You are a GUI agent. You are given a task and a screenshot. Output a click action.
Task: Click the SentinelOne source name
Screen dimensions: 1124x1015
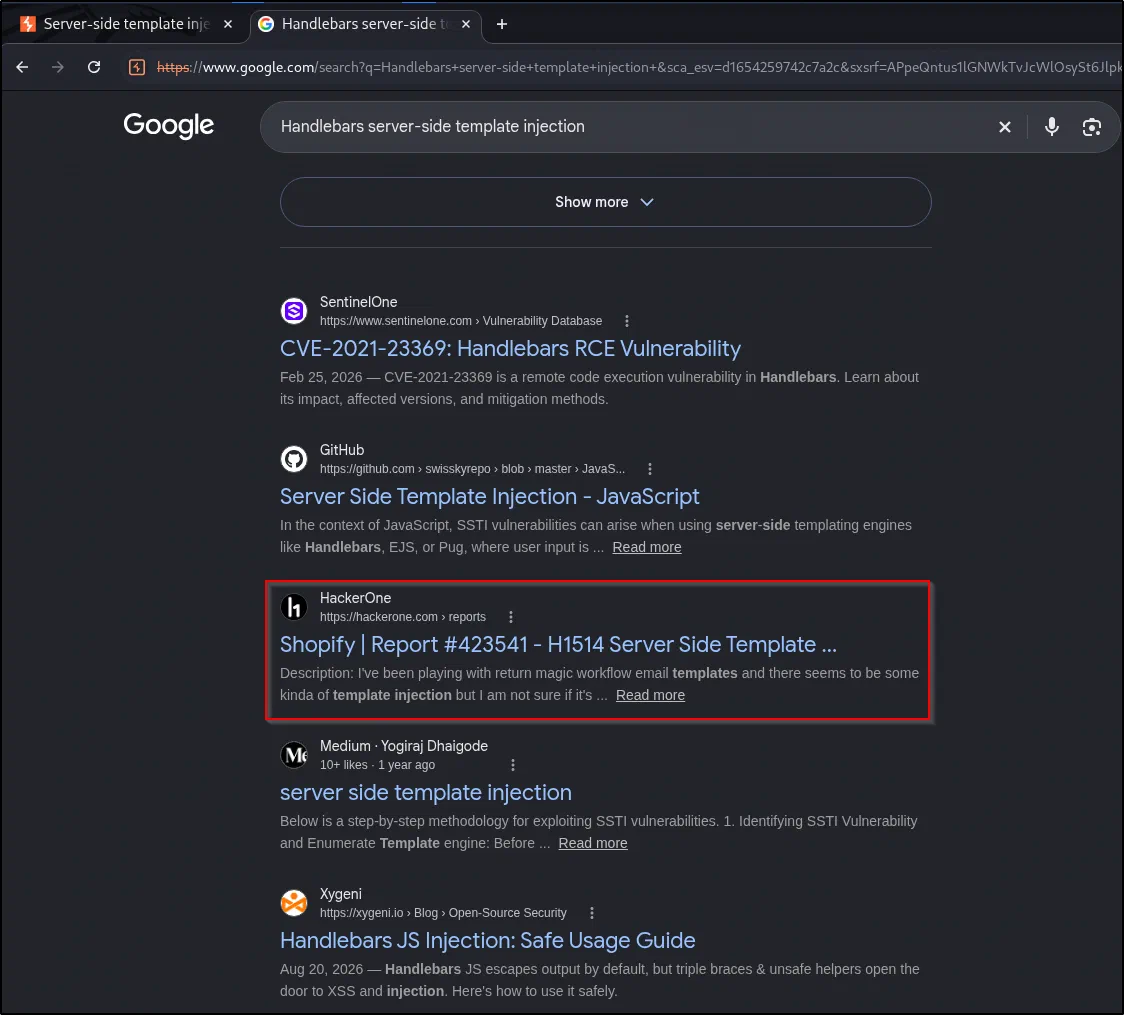(x=358, y=302)
